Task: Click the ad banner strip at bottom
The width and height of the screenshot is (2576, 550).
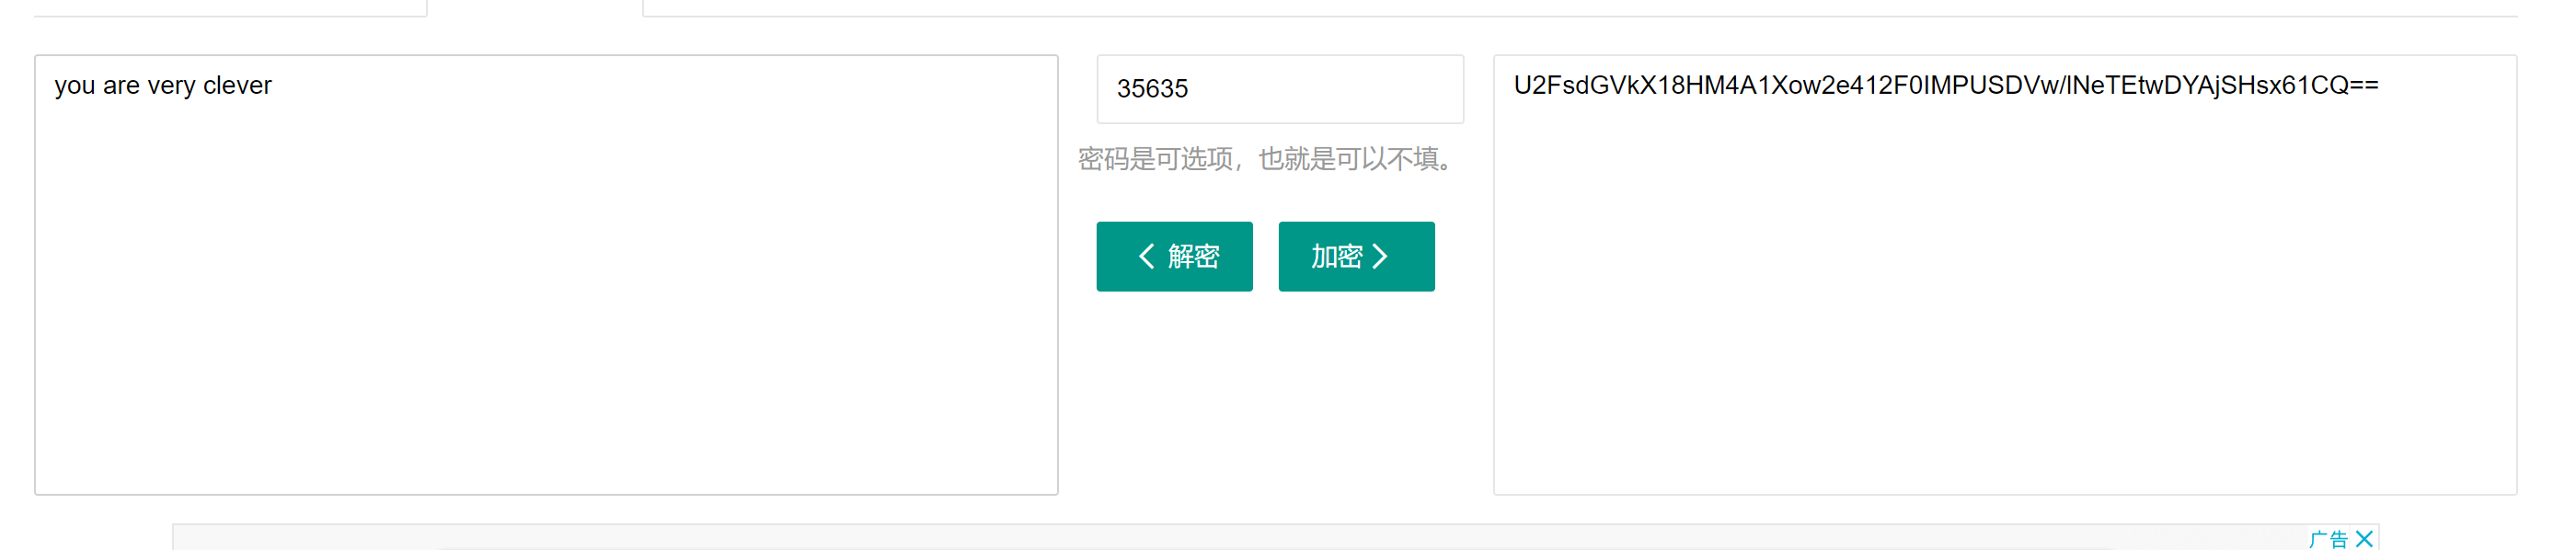Action: tap(1200, 539)
